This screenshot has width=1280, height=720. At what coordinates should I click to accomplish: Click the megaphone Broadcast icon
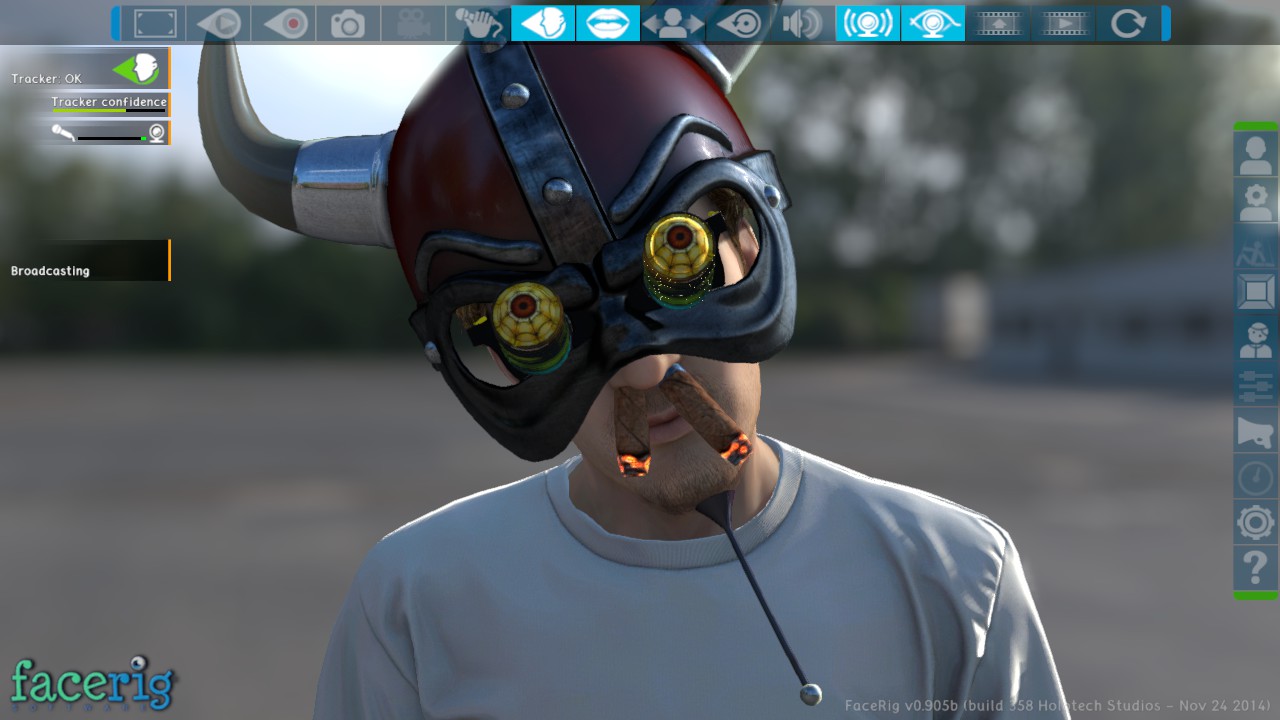pyautogui.click(x=1255, y=431)
